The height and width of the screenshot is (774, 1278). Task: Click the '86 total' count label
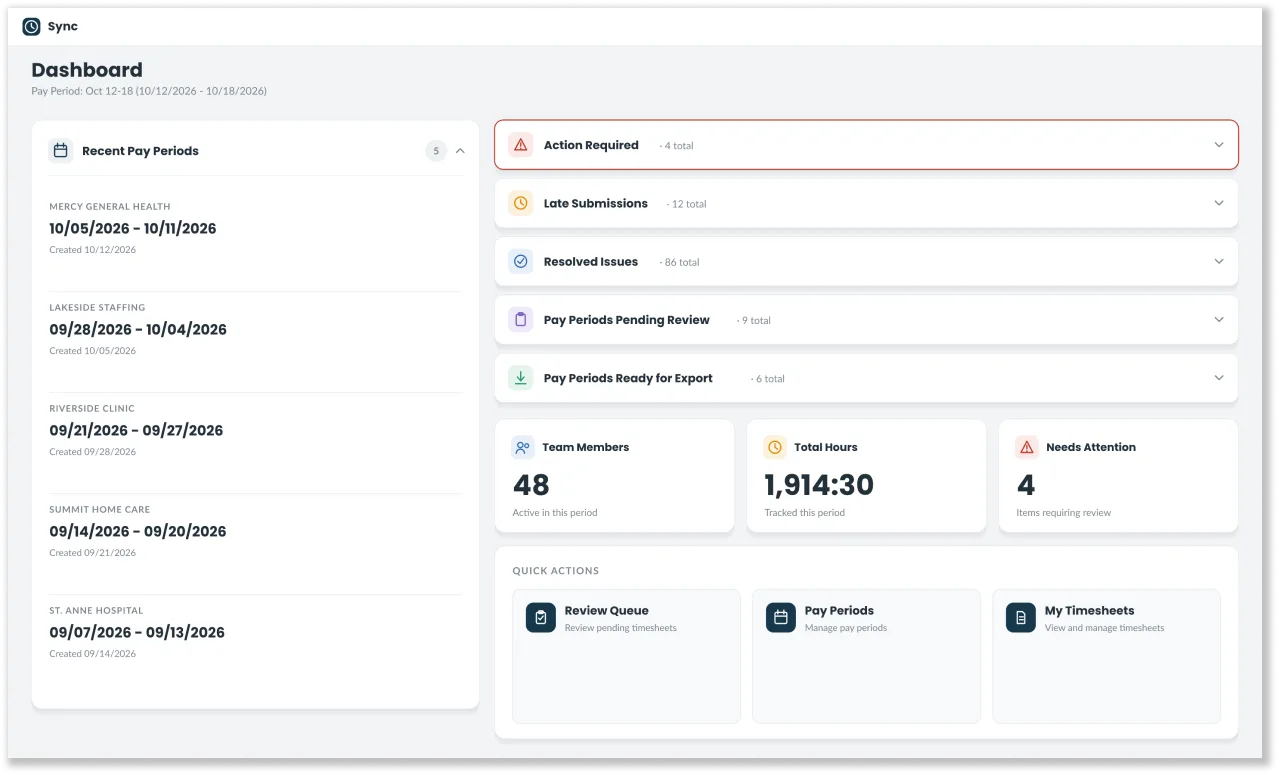pos(680,263)
